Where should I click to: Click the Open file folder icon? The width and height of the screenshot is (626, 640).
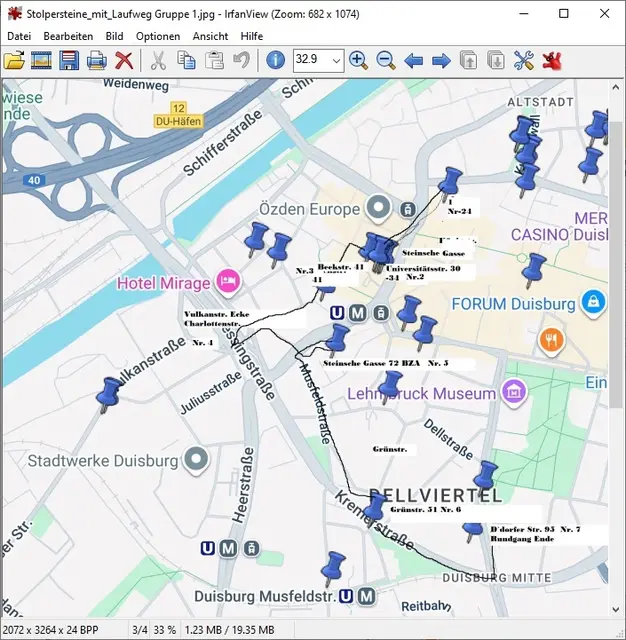[15, 61]
